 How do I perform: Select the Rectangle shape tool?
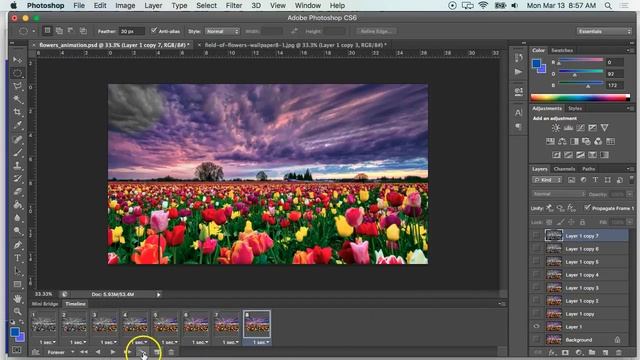(x=17, y=284)
